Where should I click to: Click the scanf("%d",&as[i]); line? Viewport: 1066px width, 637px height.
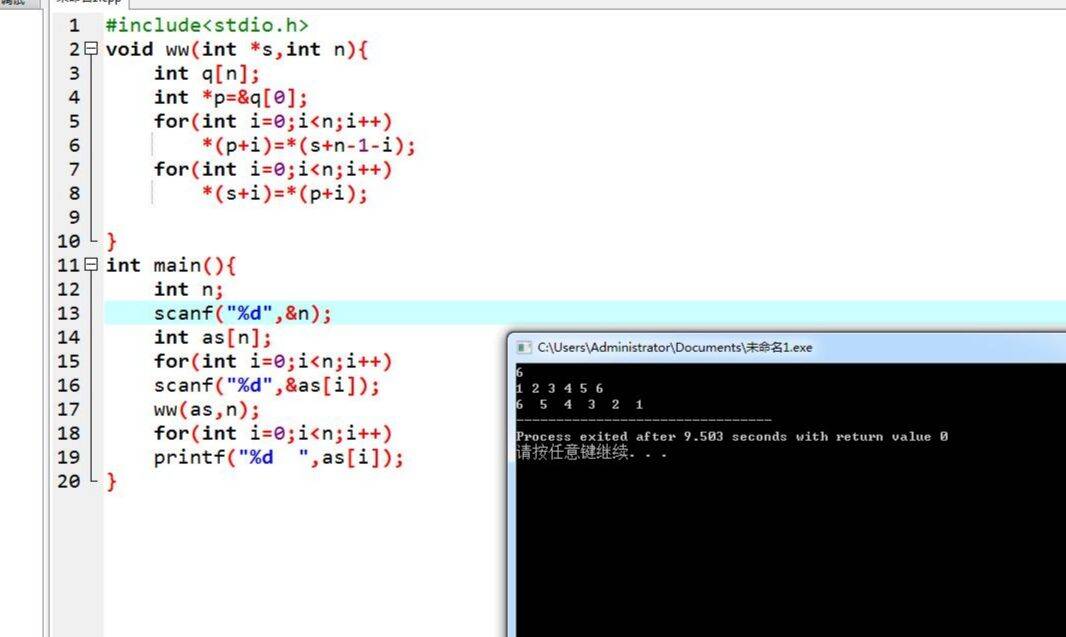click(x=266, y=385)
